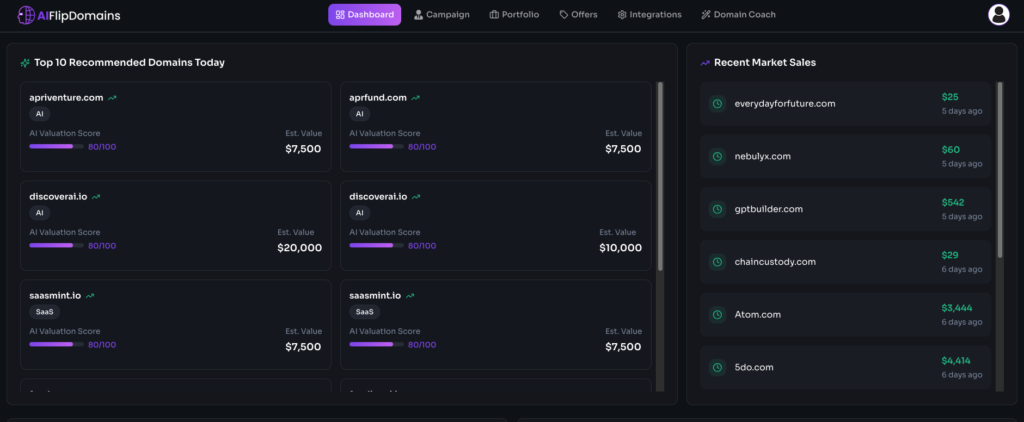Navigate to the Integrations tab
This screenshot has height=422, width=1024.
[649, 14]
